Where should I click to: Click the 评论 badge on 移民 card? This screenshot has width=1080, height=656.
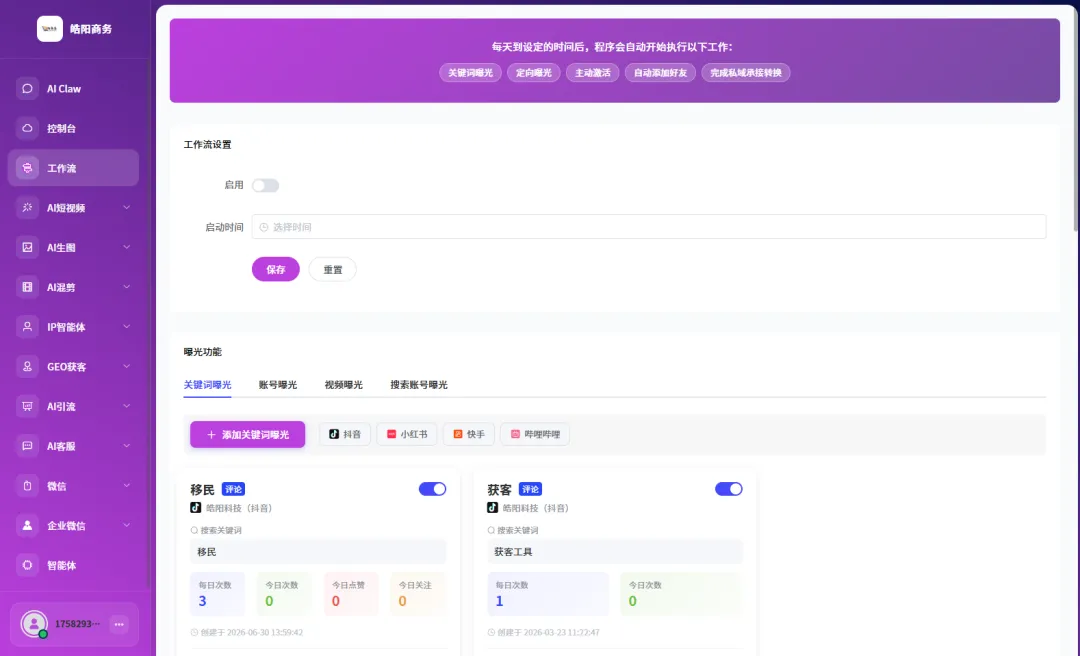(233, 489)
